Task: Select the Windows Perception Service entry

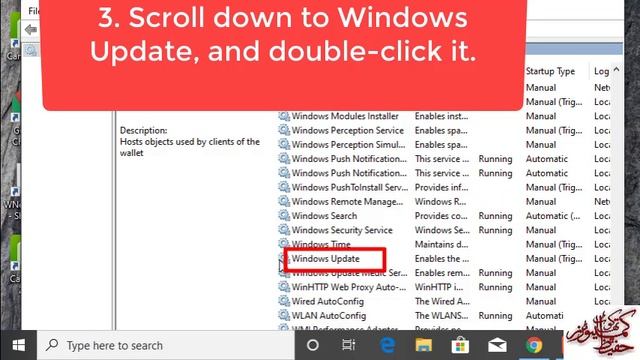Action: coord(347,131)
